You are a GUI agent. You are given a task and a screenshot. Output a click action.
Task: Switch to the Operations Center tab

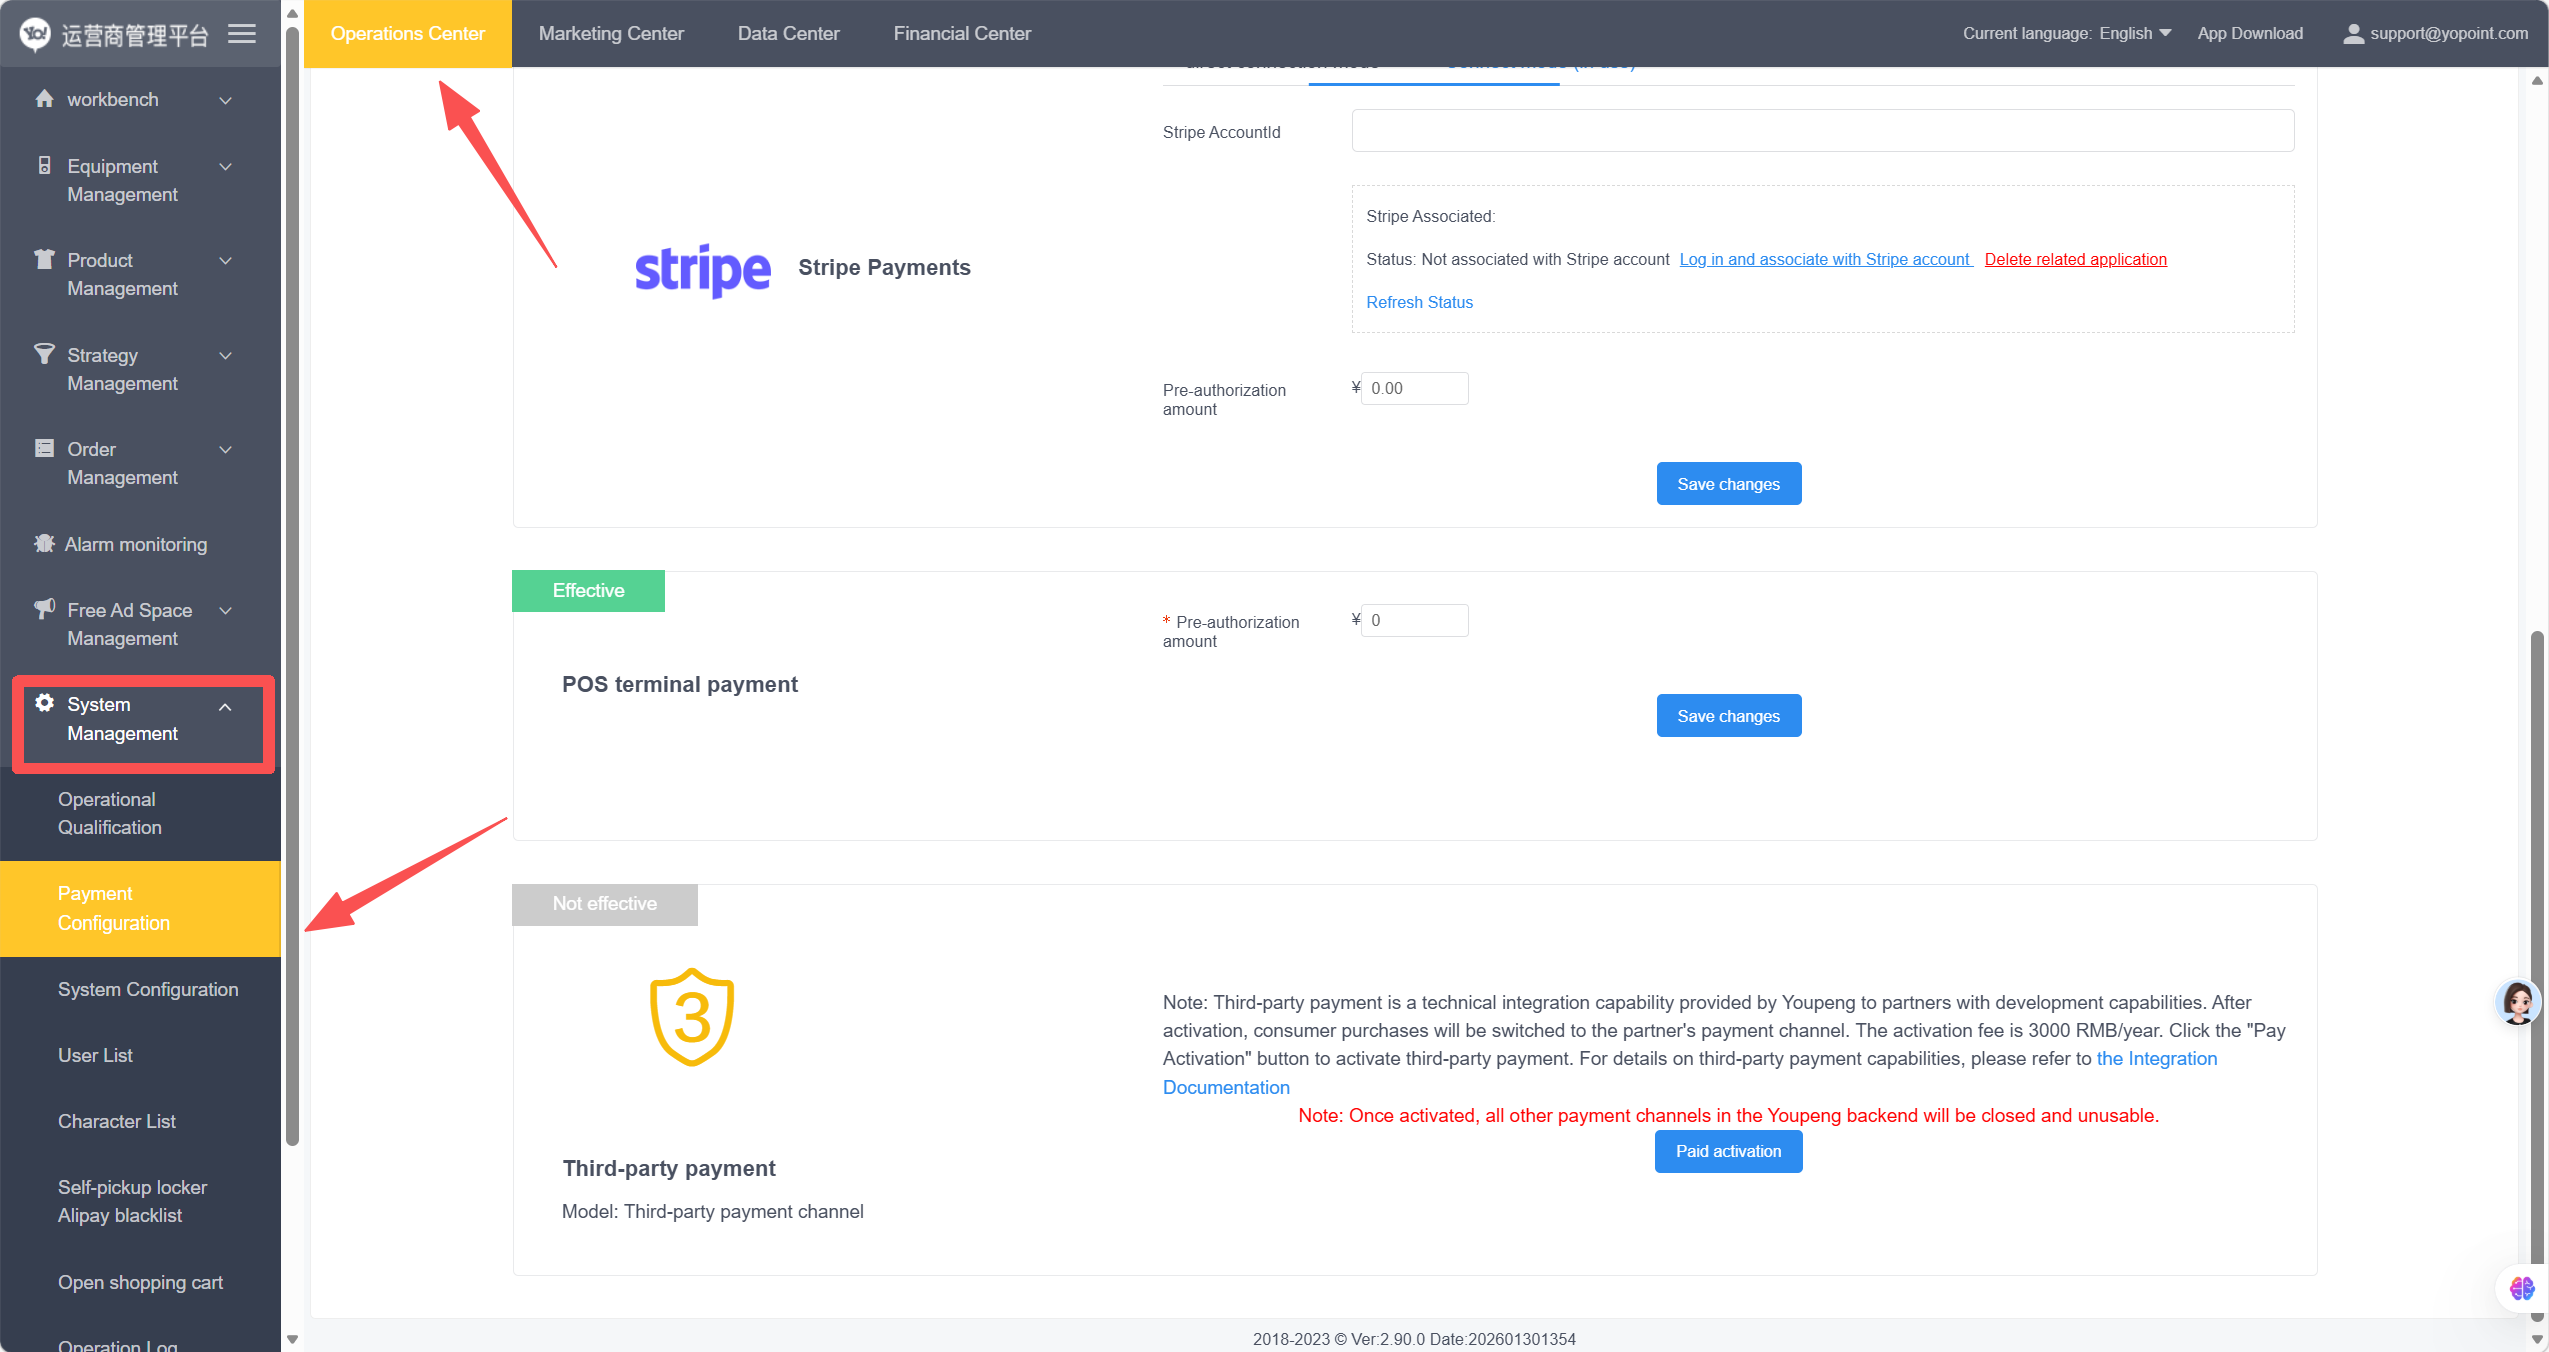point(407,34)
